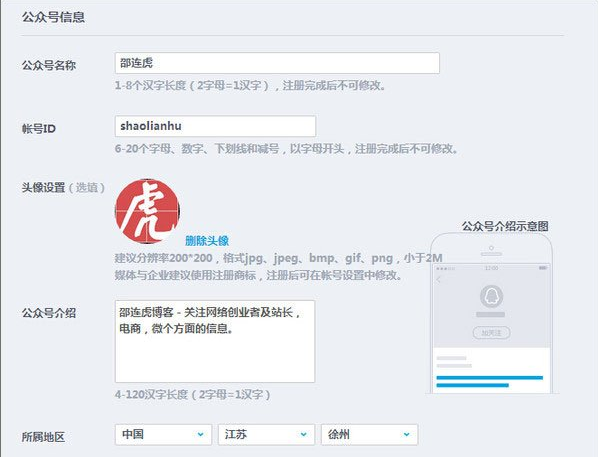
Task: Click the longer blue bar in preview
Action: tap(490, 378)
